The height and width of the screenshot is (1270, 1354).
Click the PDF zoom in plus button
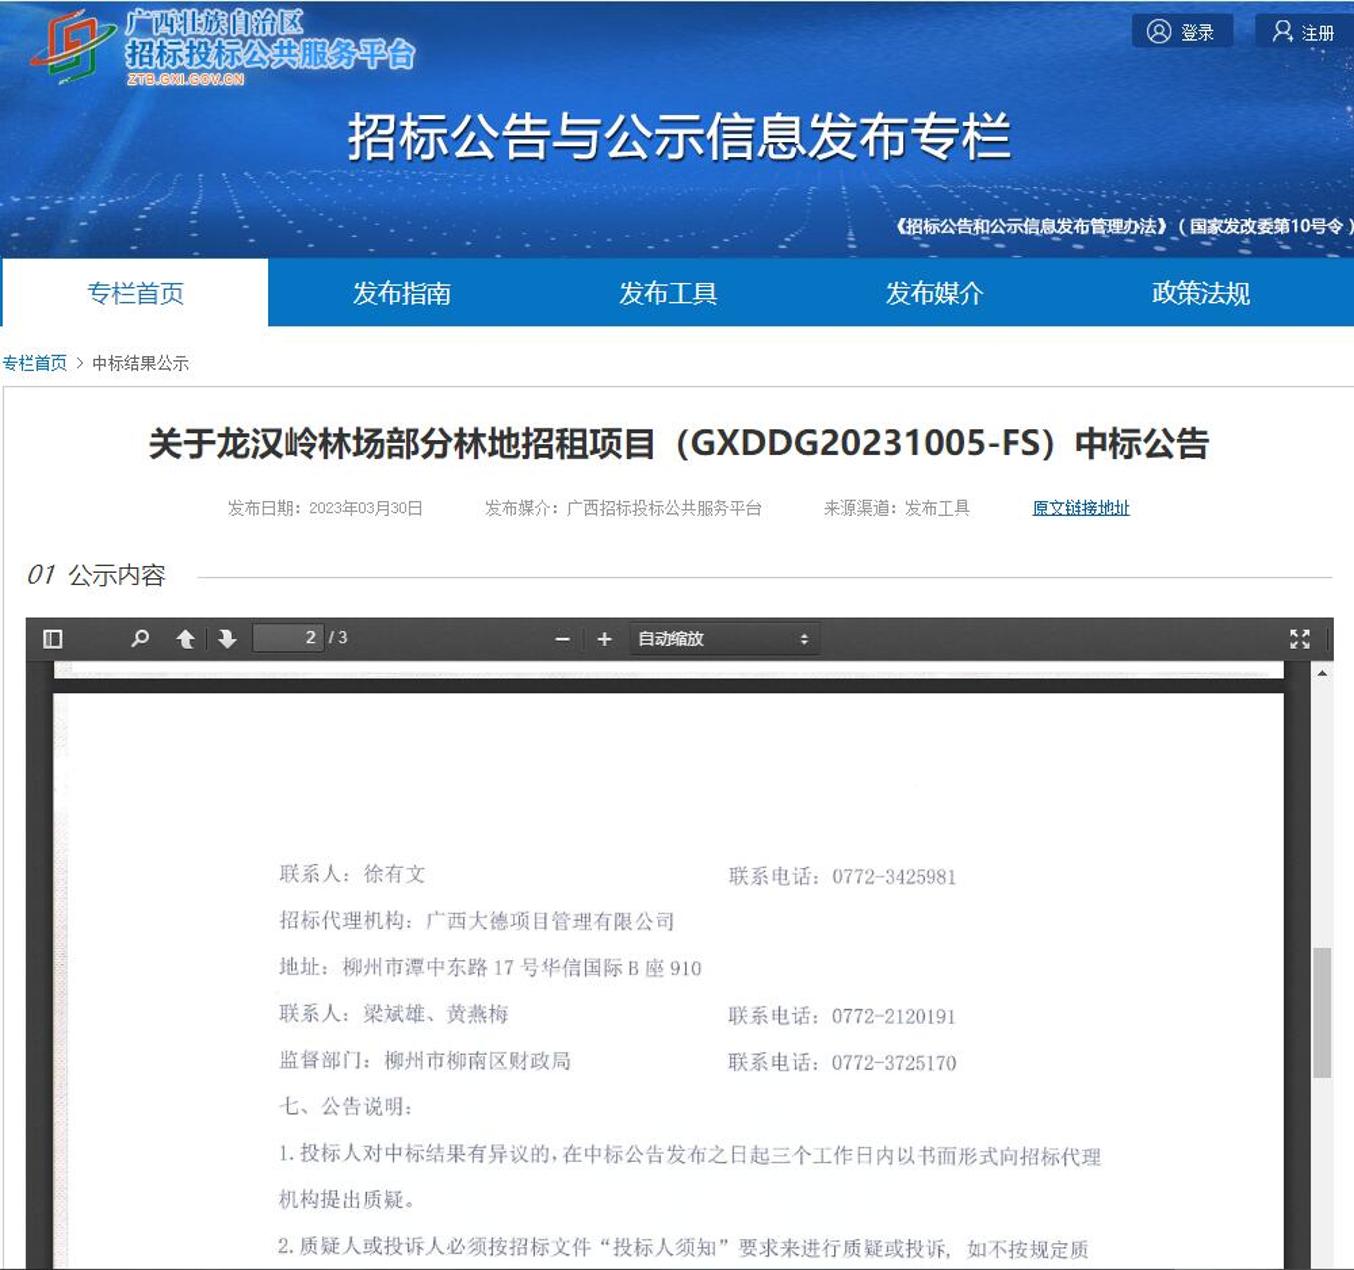[604, 639]
